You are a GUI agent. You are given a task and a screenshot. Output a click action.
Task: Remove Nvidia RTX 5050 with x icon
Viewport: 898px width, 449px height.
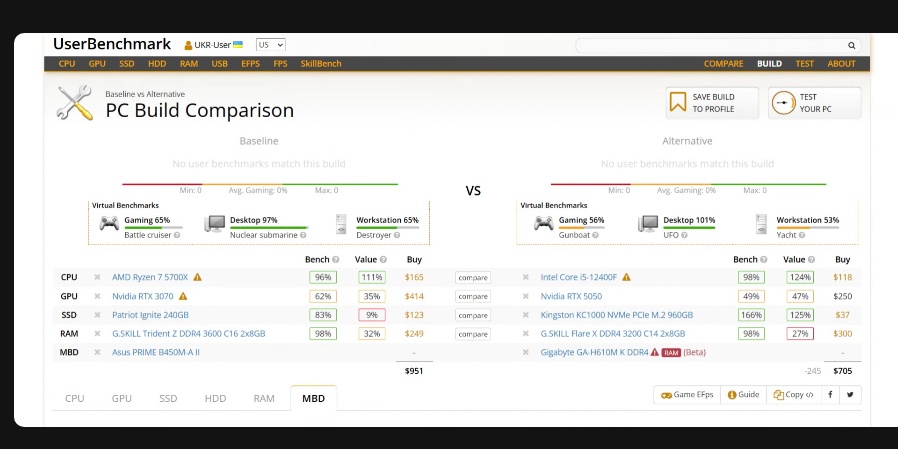[x=526, y=296]
